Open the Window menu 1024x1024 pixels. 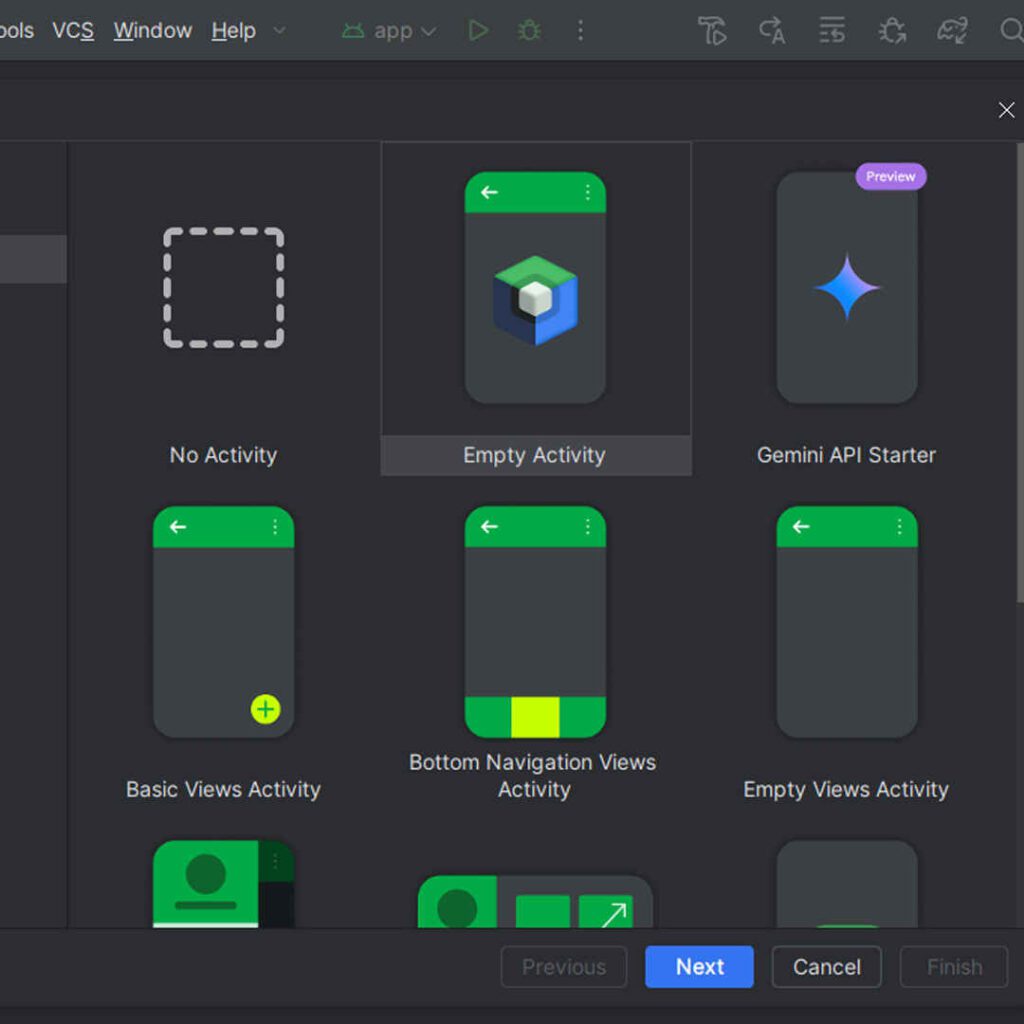(x=152, y=31)
